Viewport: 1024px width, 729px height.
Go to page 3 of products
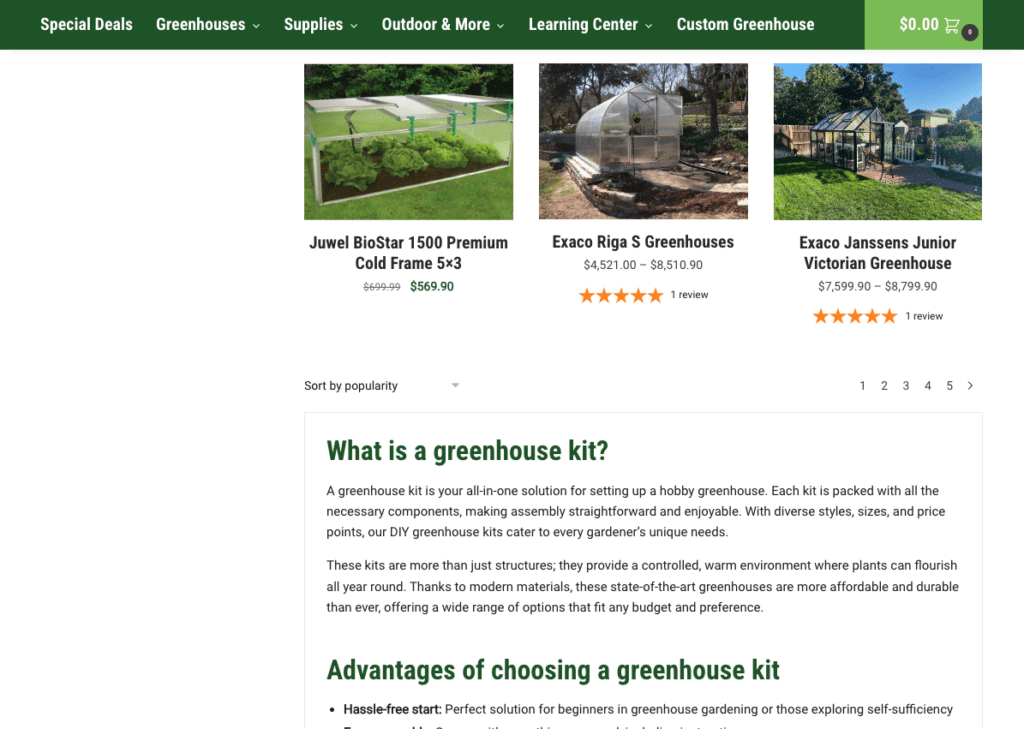pos(906,385)
